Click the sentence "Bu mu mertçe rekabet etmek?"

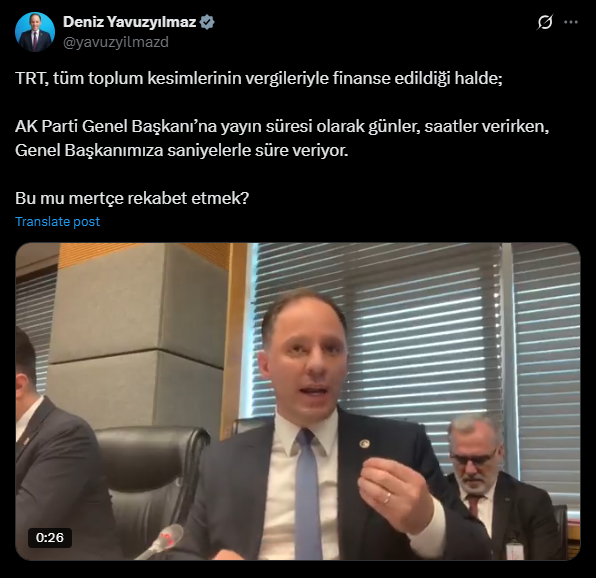(132, 198)
